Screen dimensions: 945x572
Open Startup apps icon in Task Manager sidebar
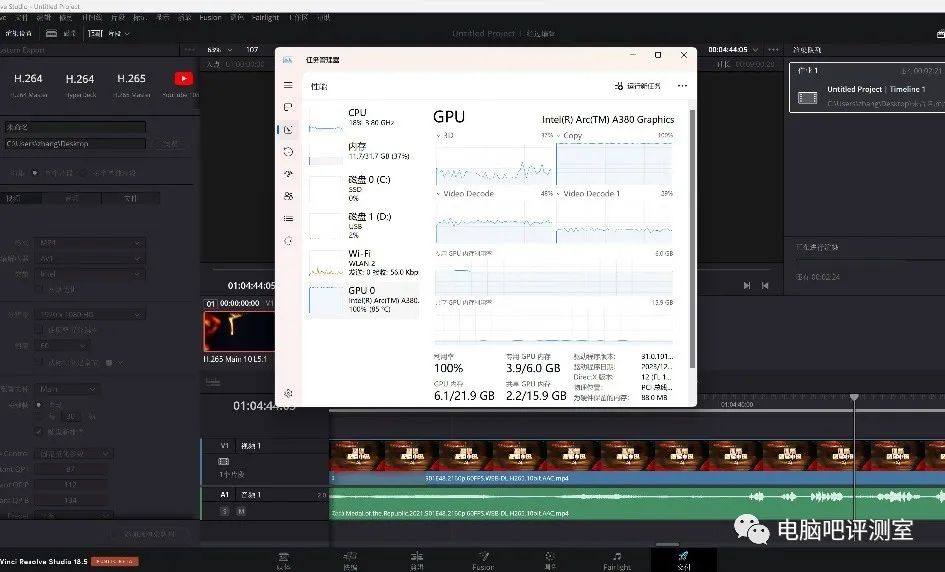288,174
